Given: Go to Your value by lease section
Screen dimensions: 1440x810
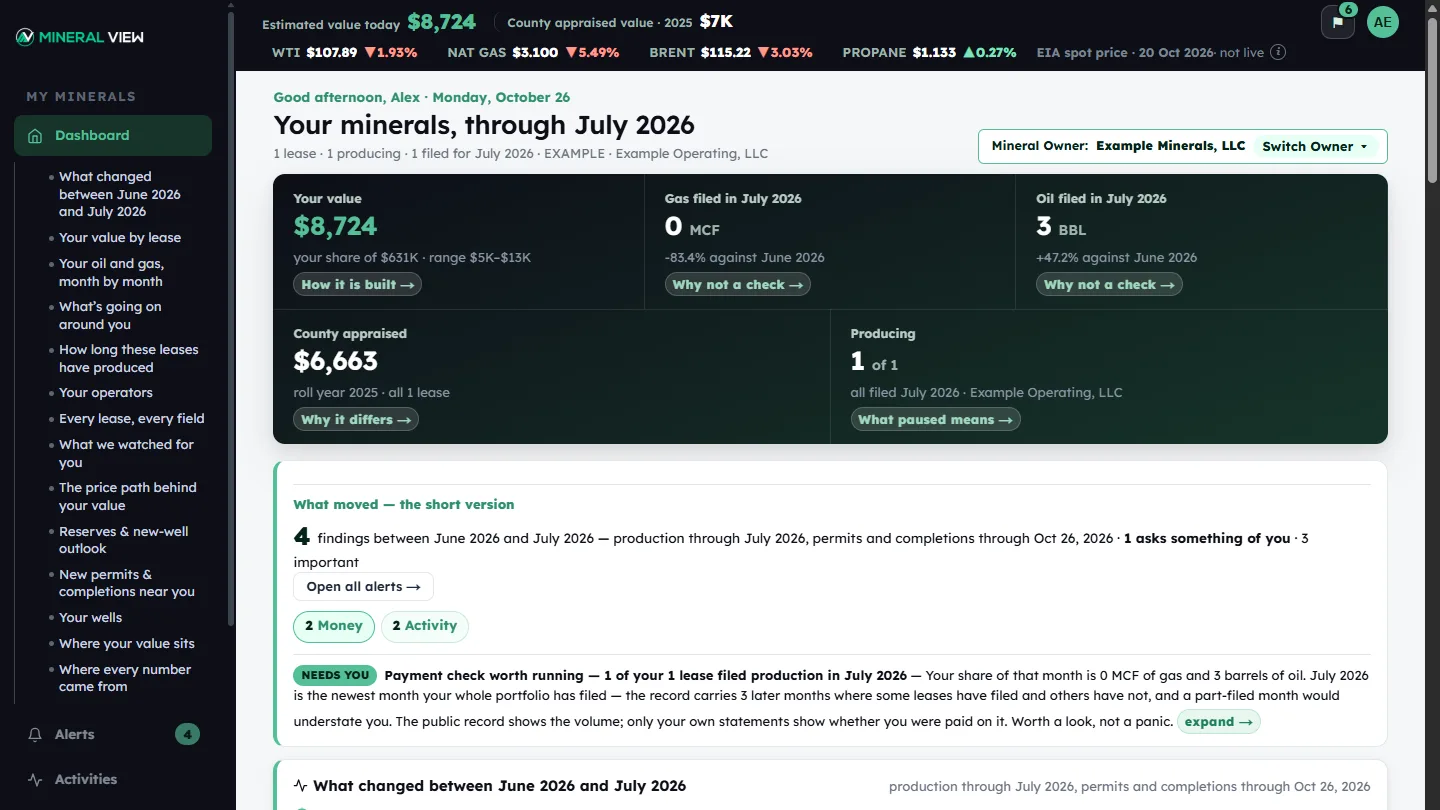Looking at the screenshot, I should 120,238.
